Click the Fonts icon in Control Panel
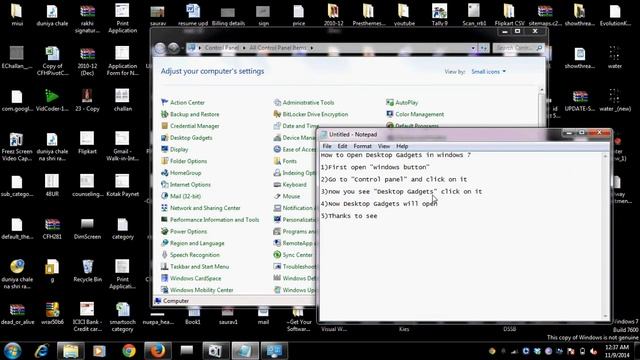 point(277,161)
